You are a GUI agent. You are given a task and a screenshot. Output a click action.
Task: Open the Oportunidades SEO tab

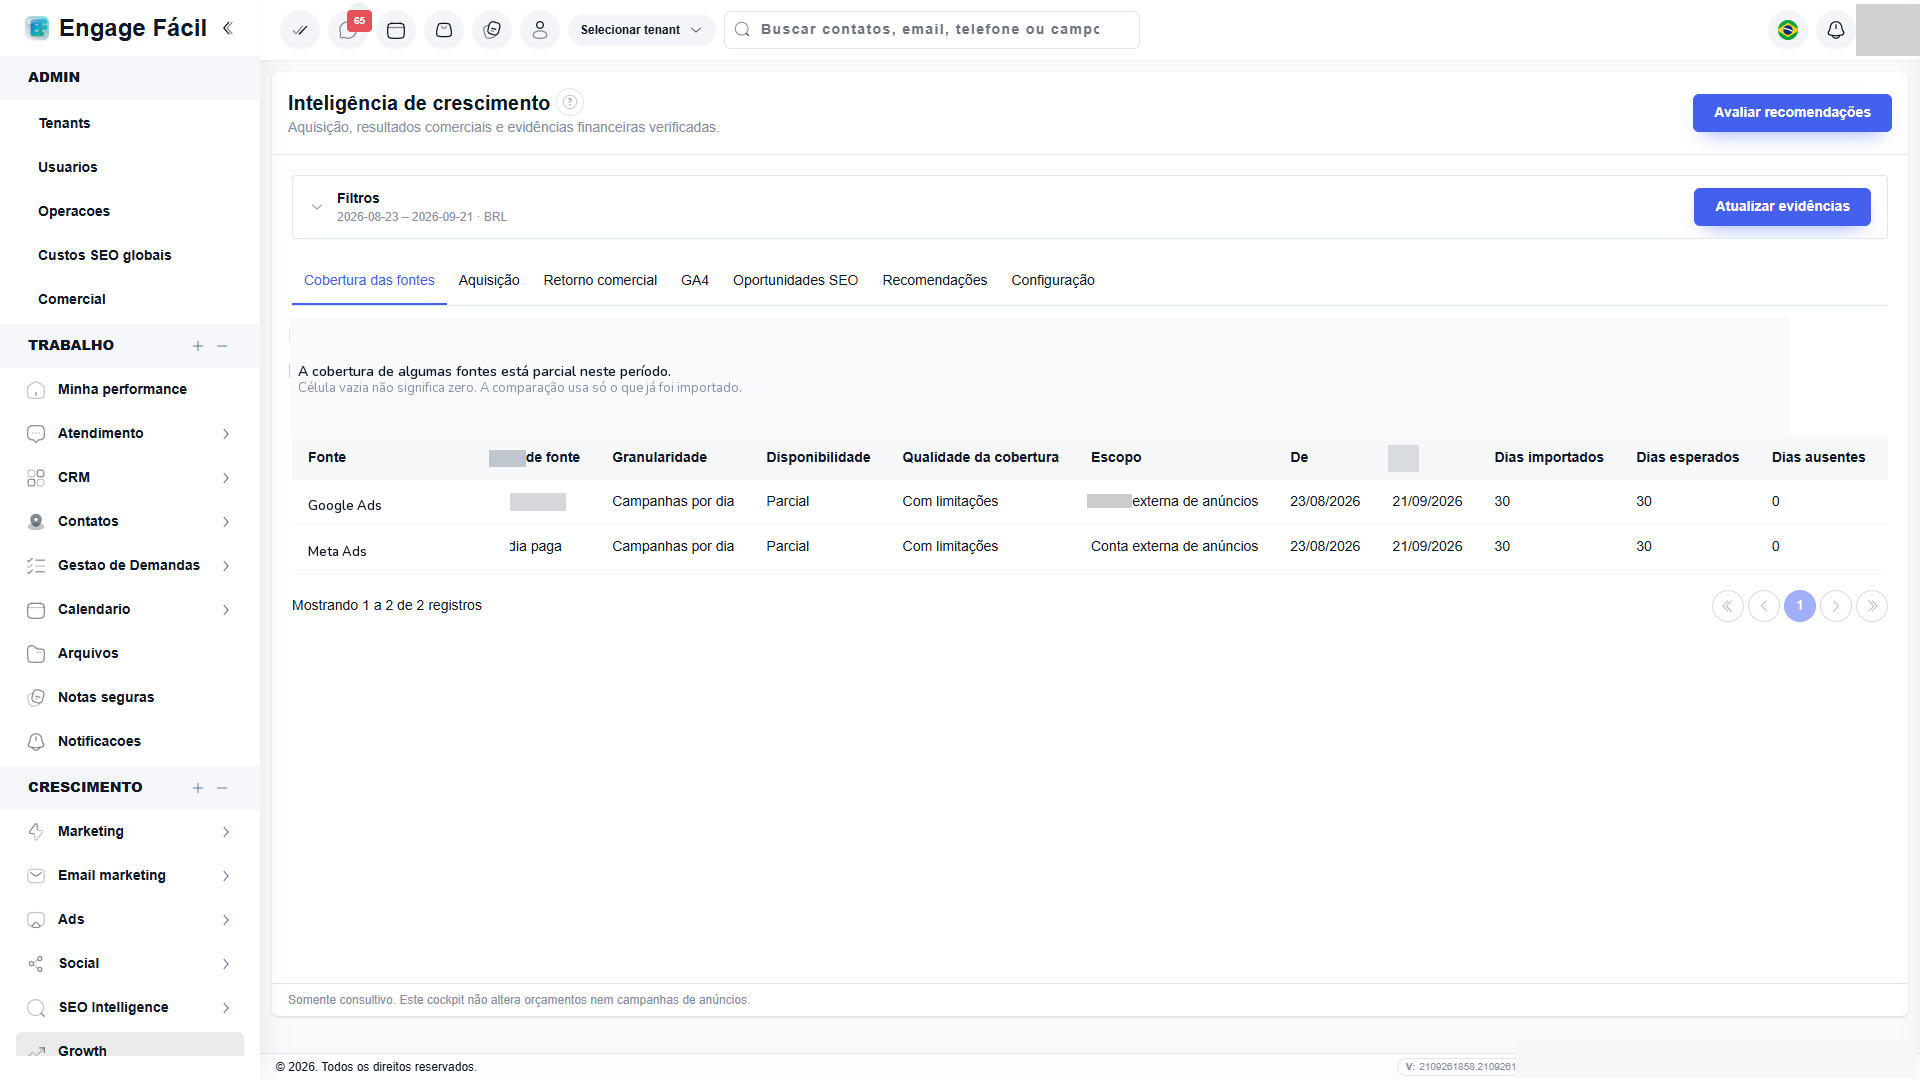pos(795,280)
